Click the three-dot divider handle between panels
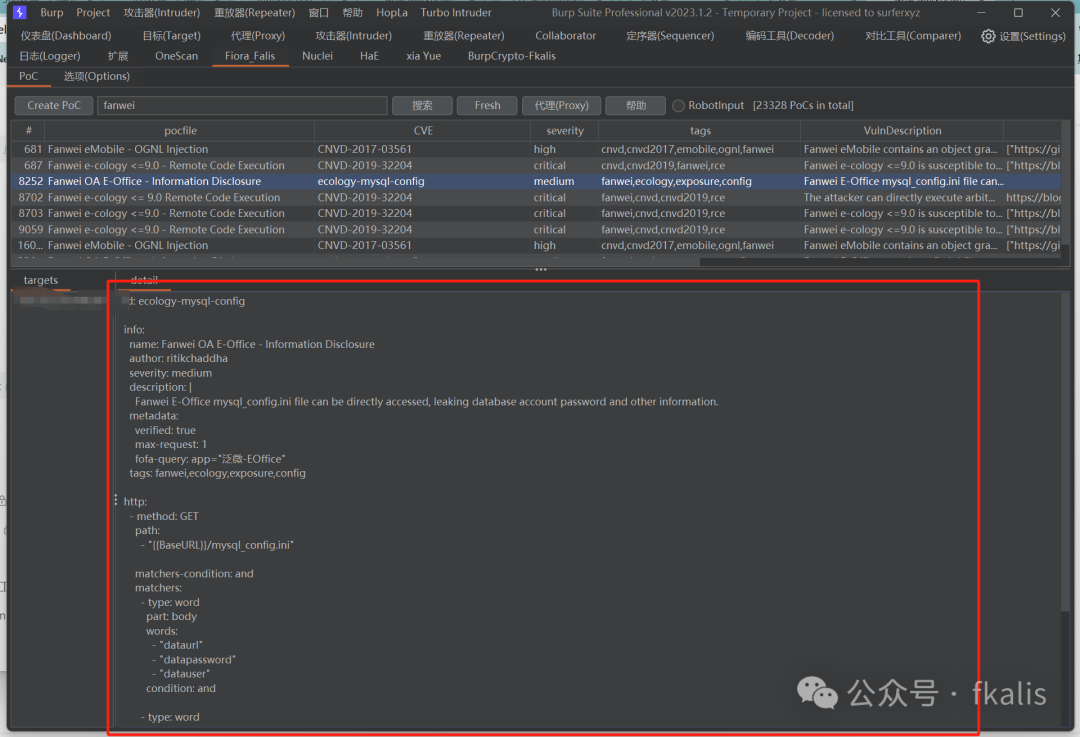Screen dimensions: 1080x737 click(x=541, y=269)
